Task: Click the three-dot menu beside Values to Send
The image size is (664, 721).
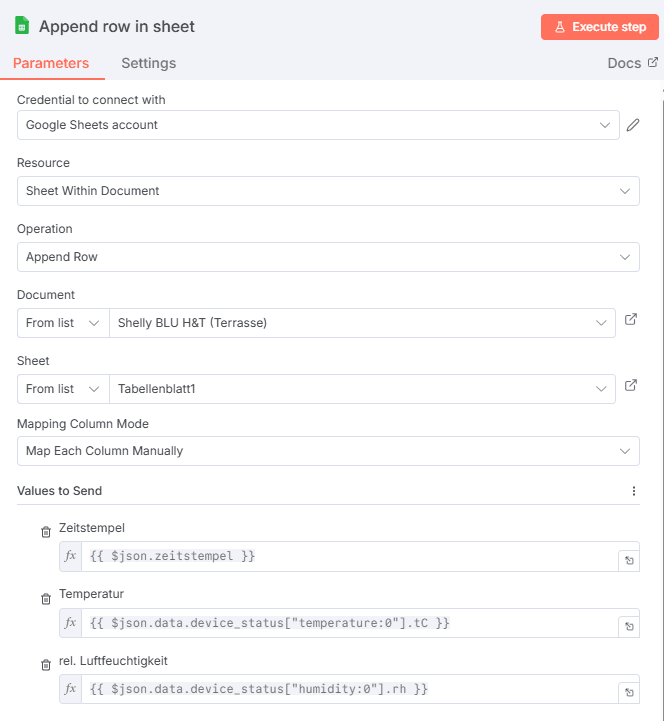Action: click(633, 491)
